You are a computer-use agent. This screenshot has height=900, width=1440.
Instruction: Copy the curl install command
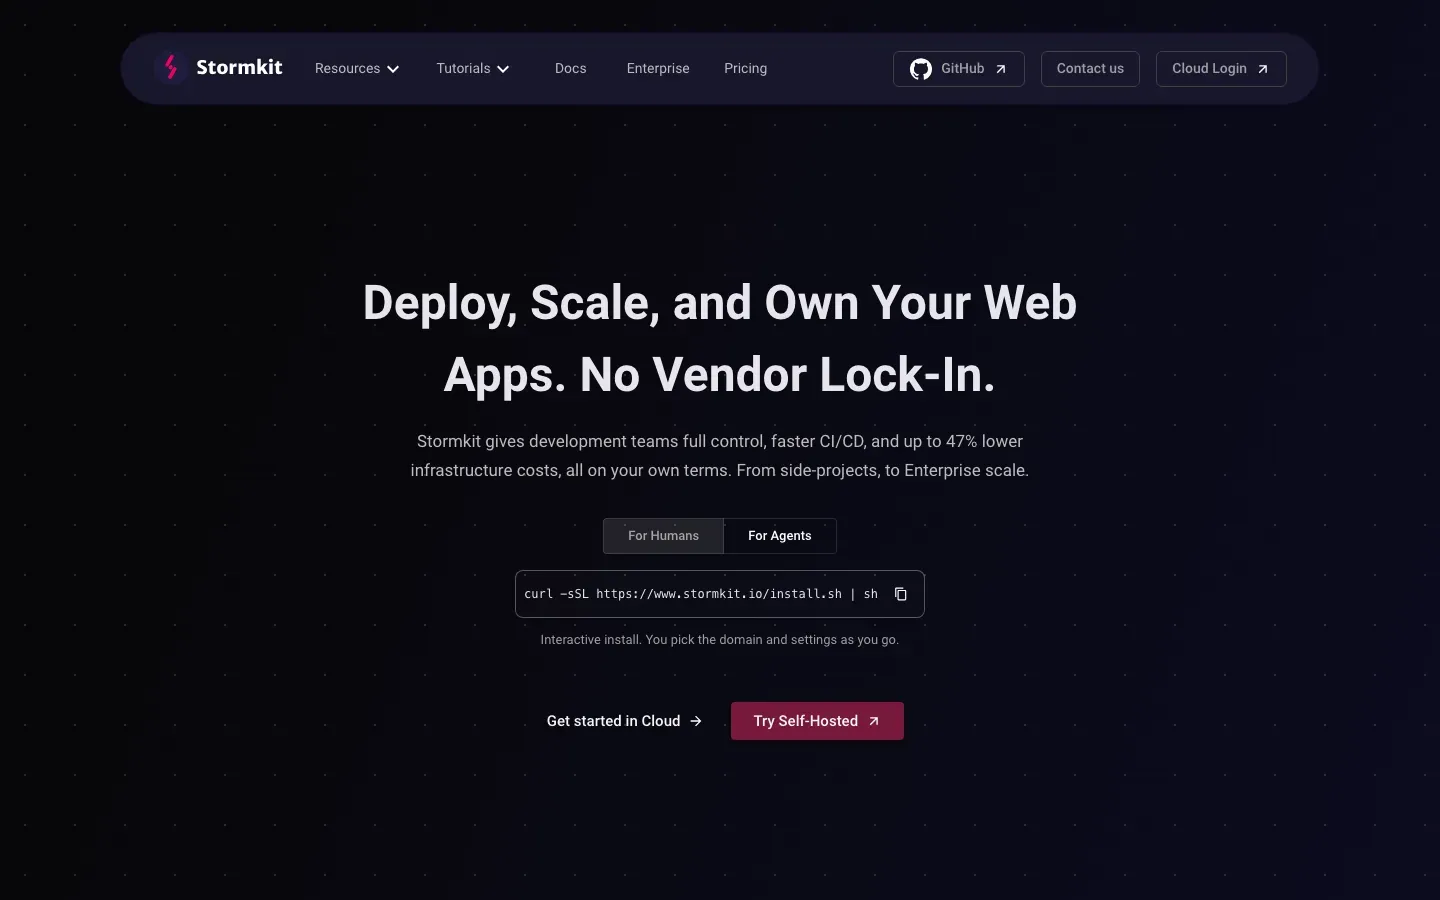click(901, 594)
